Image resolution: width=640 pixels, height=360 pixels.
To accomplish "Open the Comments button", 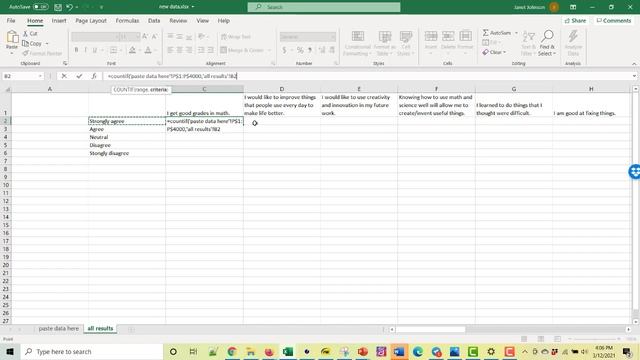I will coord(613,20).
